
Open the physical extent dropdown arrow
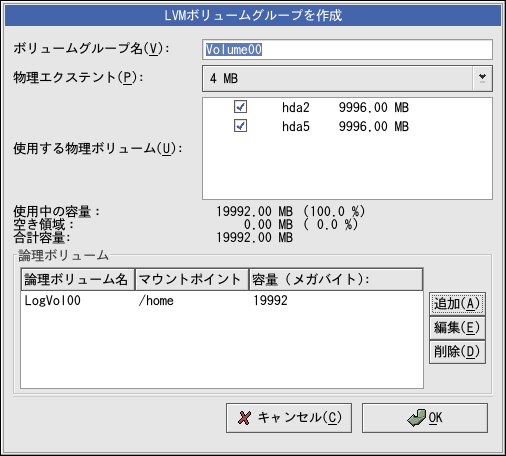[x=482, y=78]
